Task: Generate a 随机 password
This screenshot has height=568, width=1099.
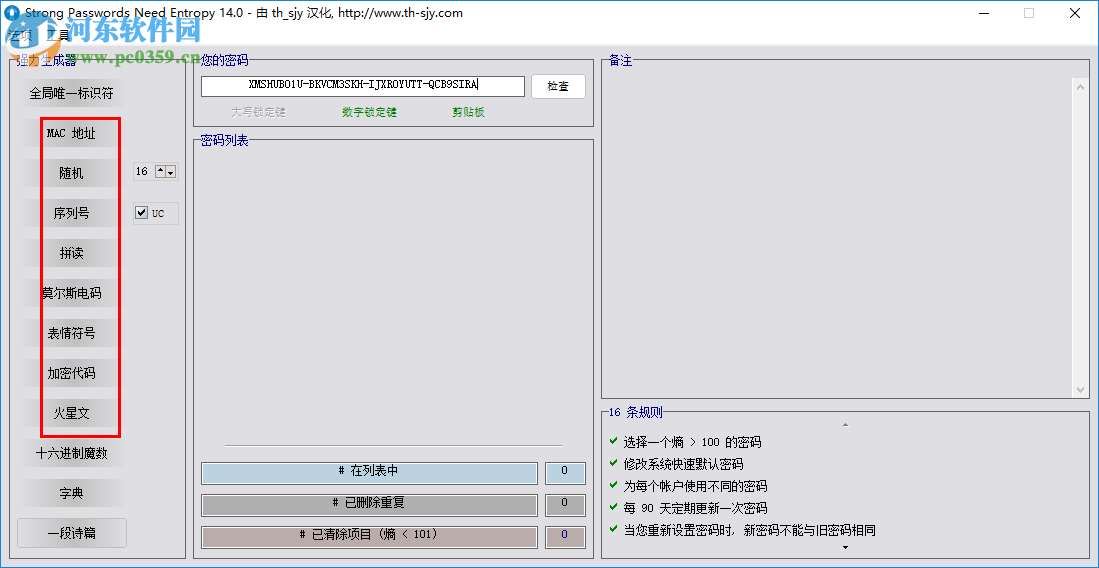Action: pyautogui.click(x=71, y=173)
